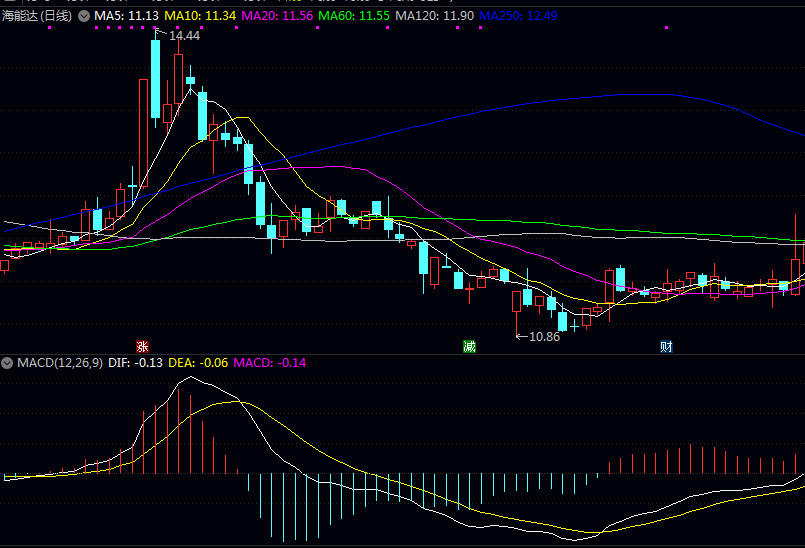Click the tallest red MACD histogram bar
The width and height of the screenshot is (805, 548).
coord(178,430)
